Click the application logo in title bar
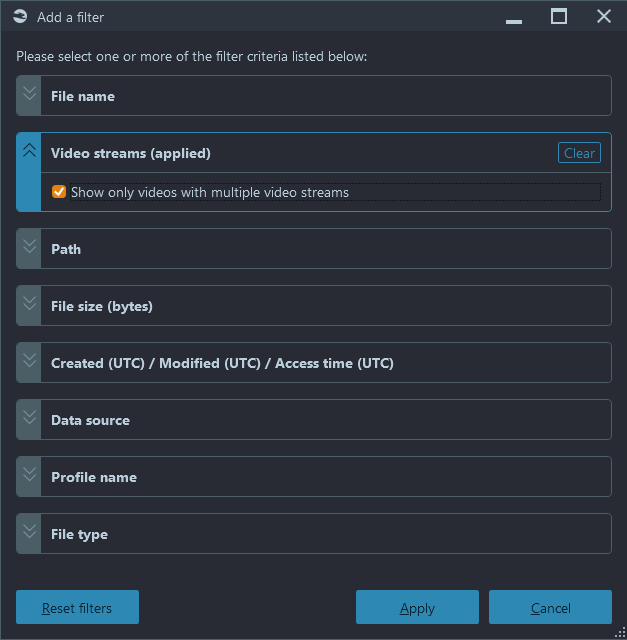The height and width of the screenshot is (640, 627). (20, 17)
